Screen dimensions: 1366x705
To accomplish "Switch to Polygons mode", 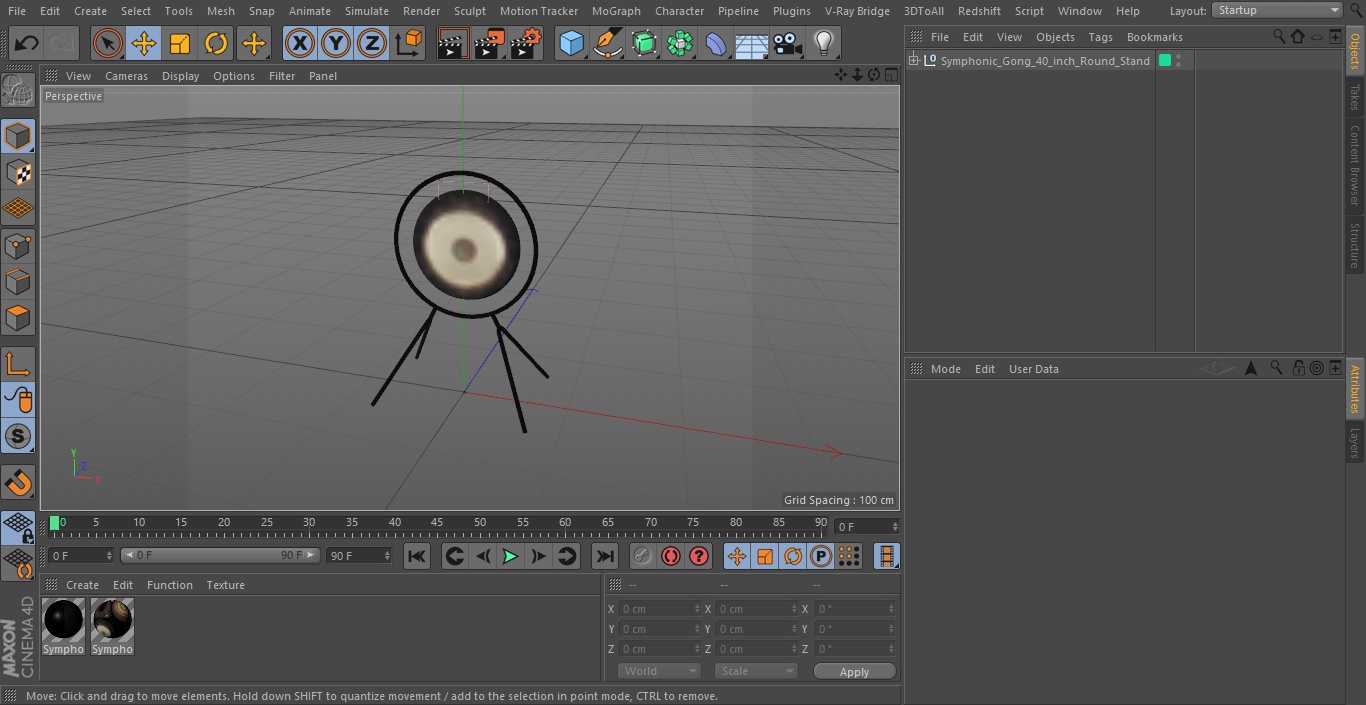I will tap(18, 319).
